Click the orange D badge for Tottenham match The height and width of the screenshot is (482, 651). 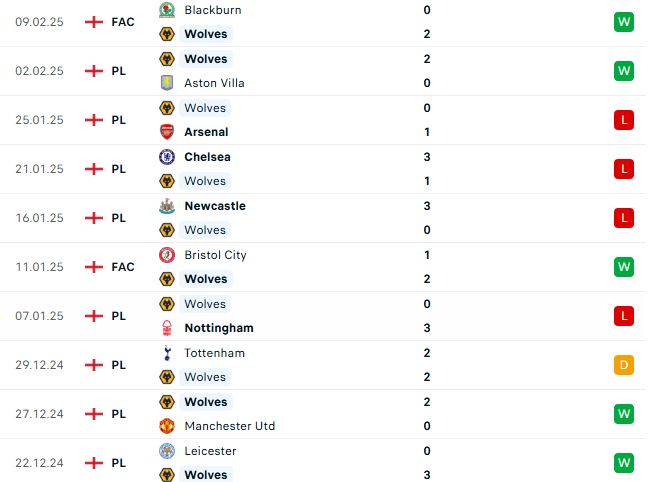pyautogui.click(x=624, y=365)
